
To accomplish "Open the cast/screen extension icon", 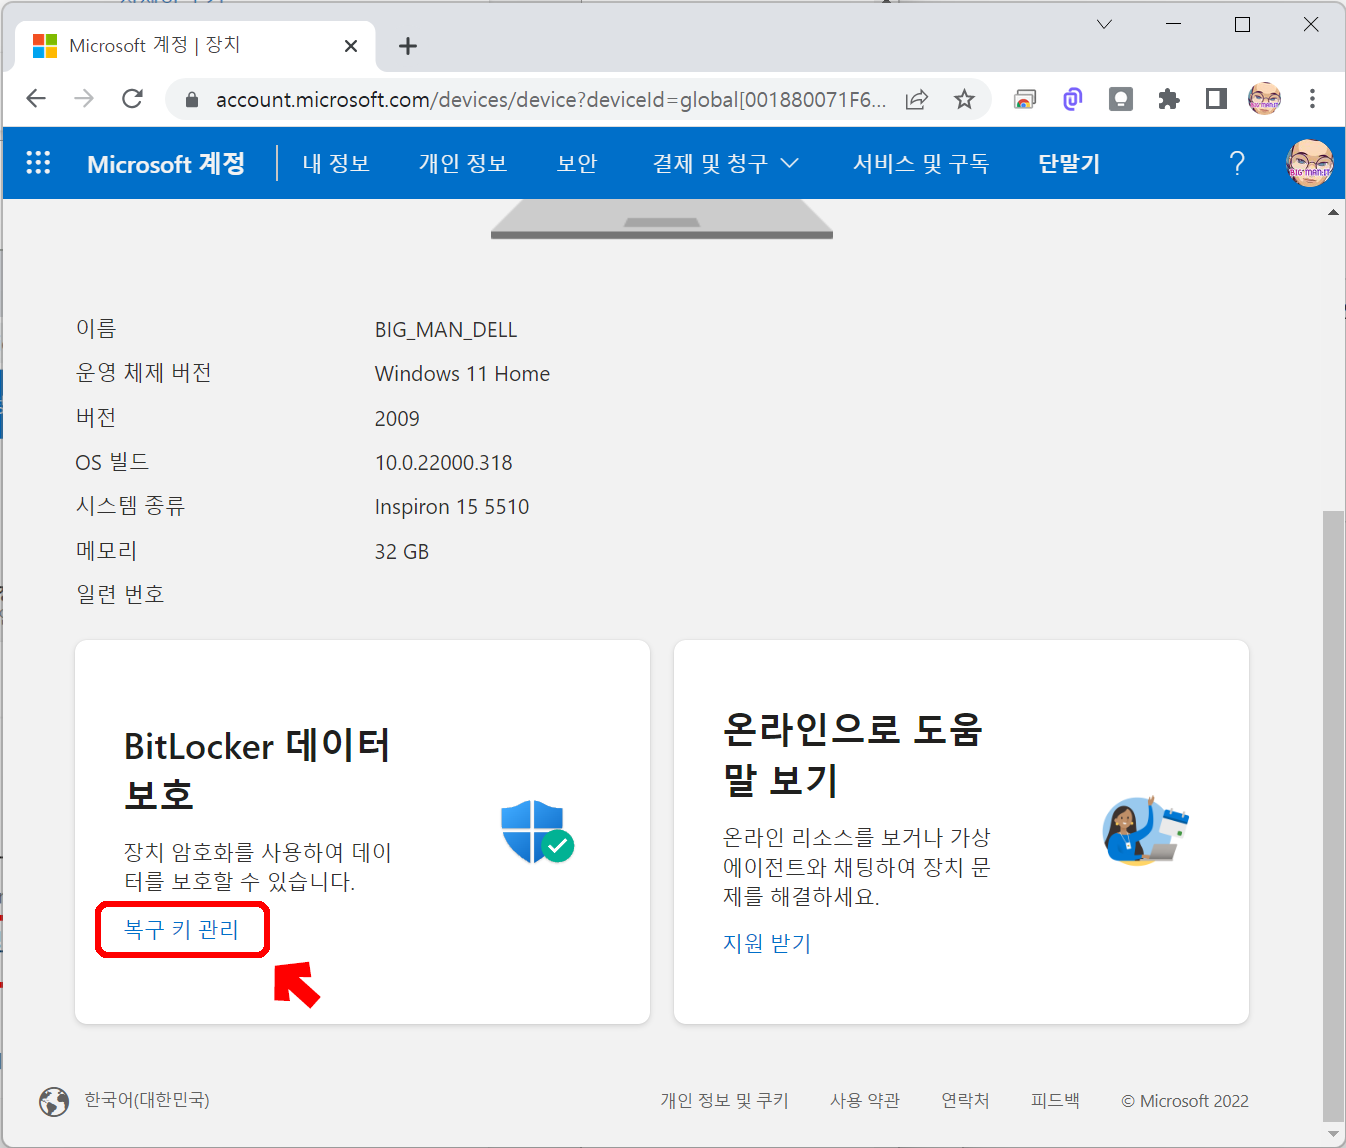I will tap(1024, 99).
